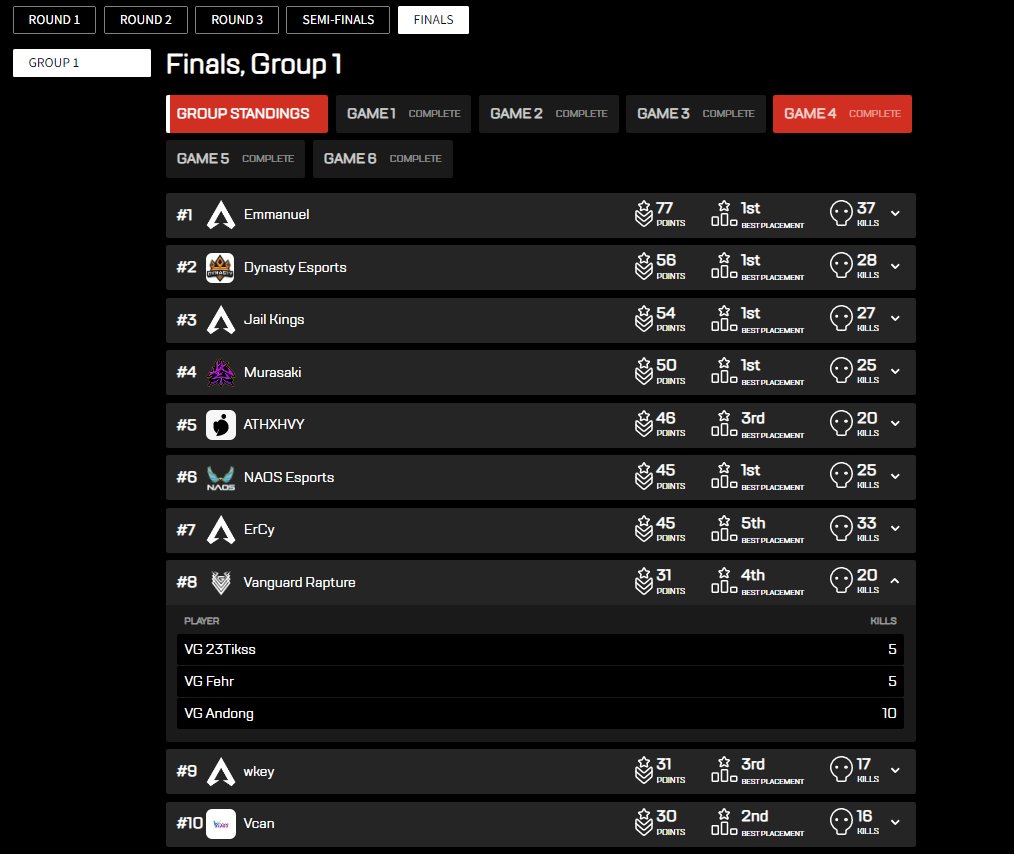
Task: Click Emmanuel's best placement podium icon
Action: (x=724, y=213)
